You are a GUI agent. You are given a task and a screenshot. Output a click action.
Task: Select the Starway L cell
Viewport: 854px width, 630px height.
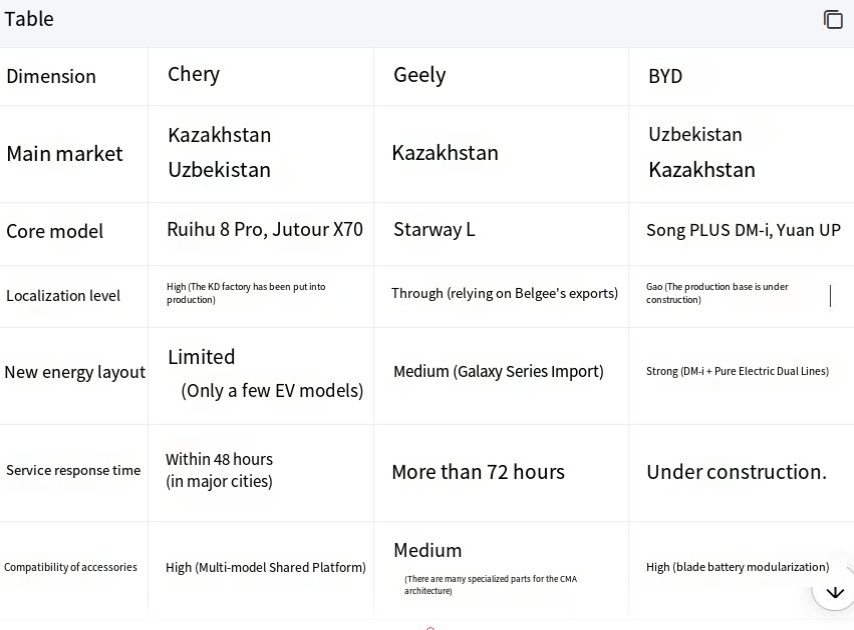click(x=434, y=230)
